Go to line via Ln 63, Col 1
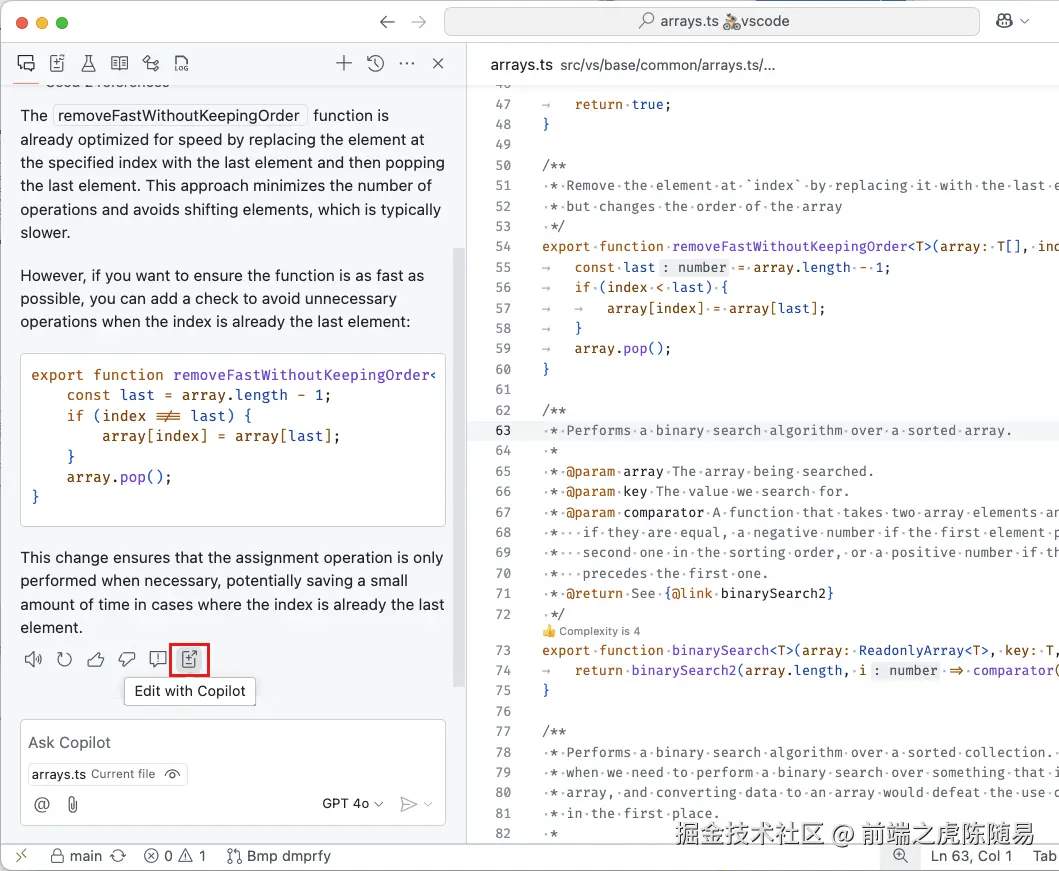1059x871 pixels. (971, 856)
